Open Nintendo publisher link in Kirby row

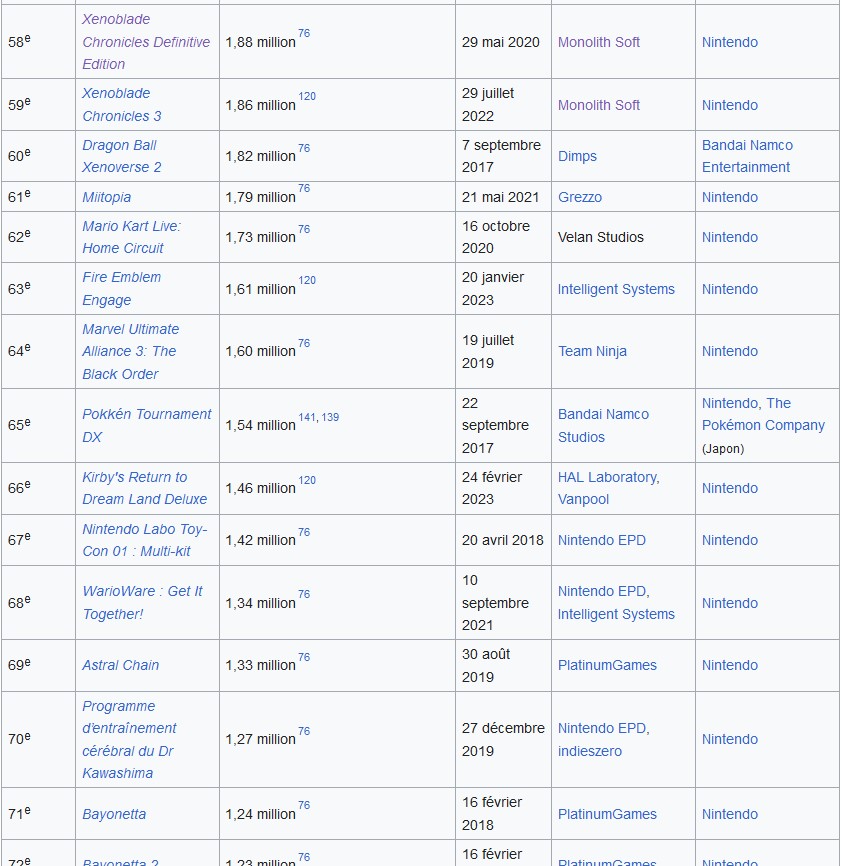click(730, 488)
